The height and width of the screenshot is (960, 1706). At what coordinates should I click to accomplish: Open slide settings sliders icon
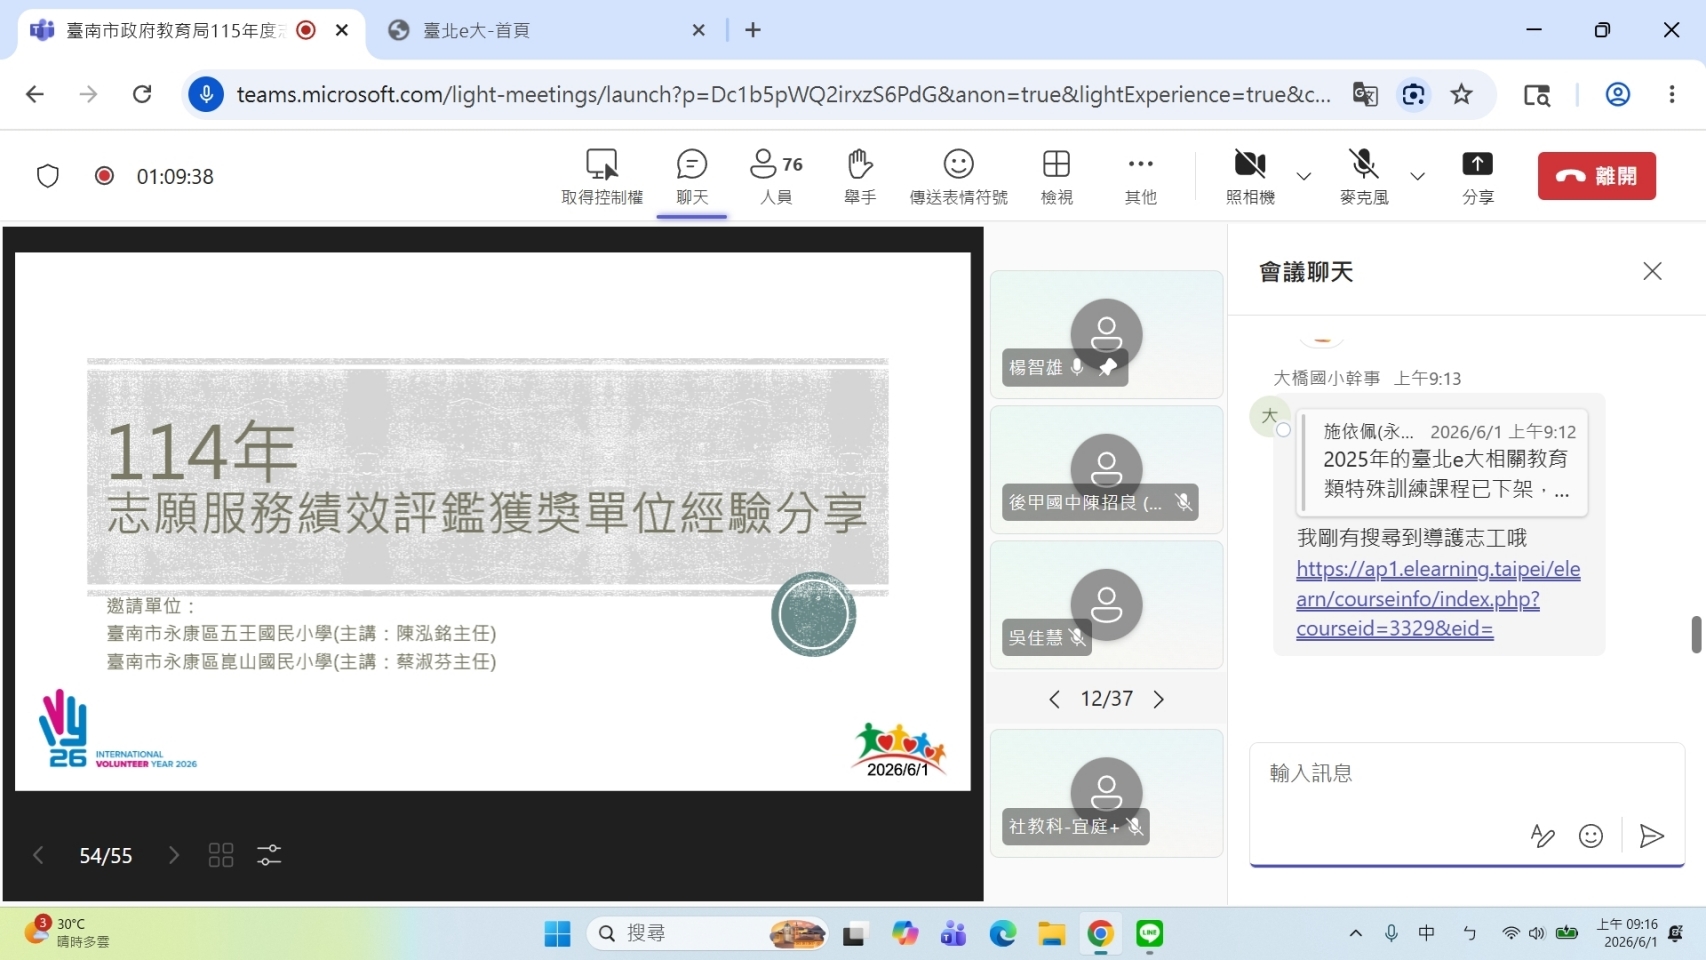click(x=269, y=855)
